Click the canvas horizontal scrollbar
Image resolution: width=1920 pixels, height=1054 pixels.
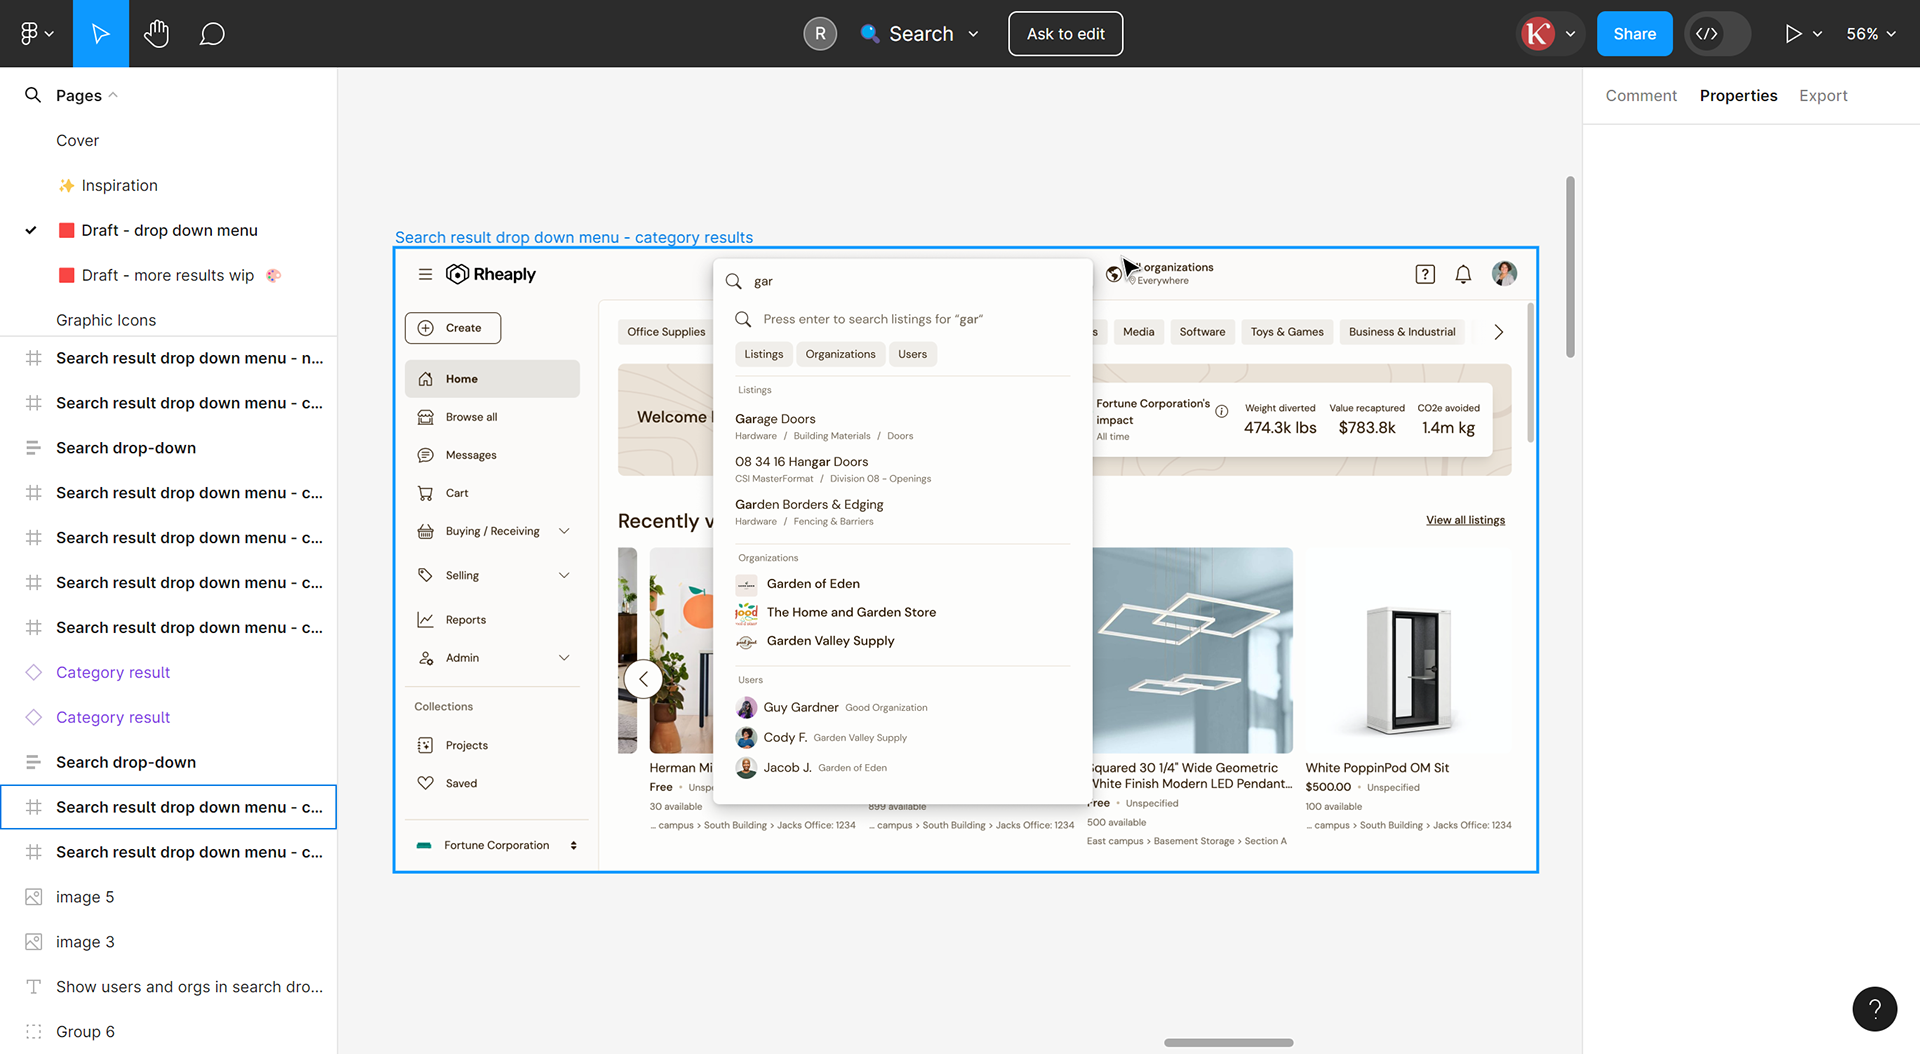pyautogui.click(x=1228, y=1042)
